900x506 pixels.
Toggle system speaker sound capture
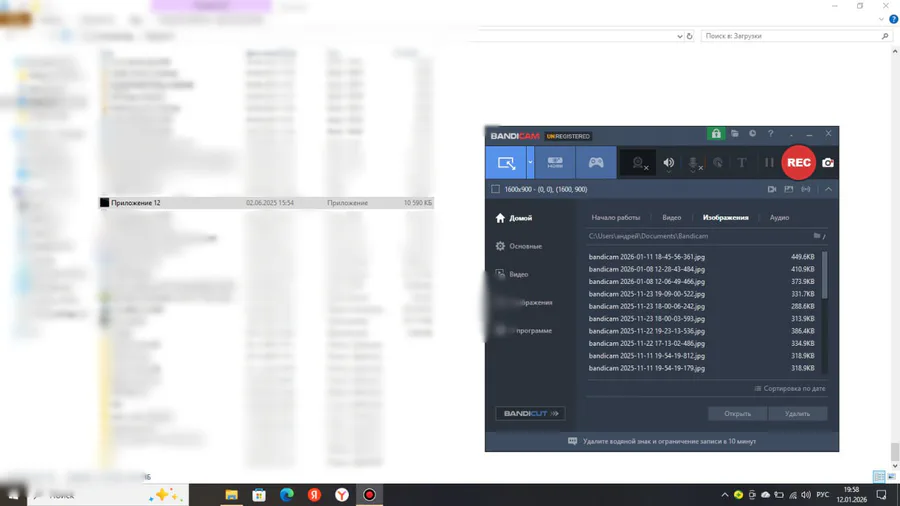[669, 163]
